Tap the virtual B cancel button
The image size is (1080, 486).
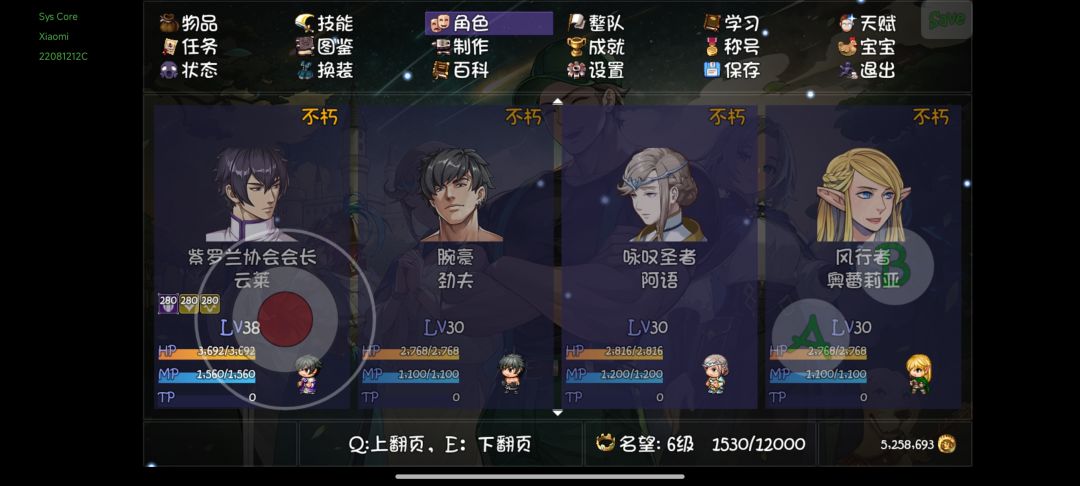895,266
